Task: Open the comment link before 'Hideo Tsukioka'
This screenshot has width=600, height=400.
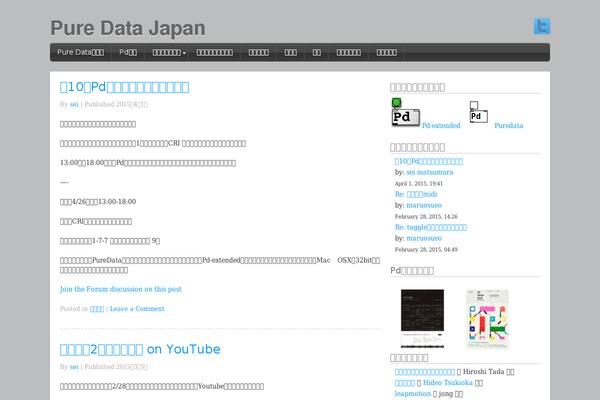Action: pyautogui.click(x=405, y=383)
